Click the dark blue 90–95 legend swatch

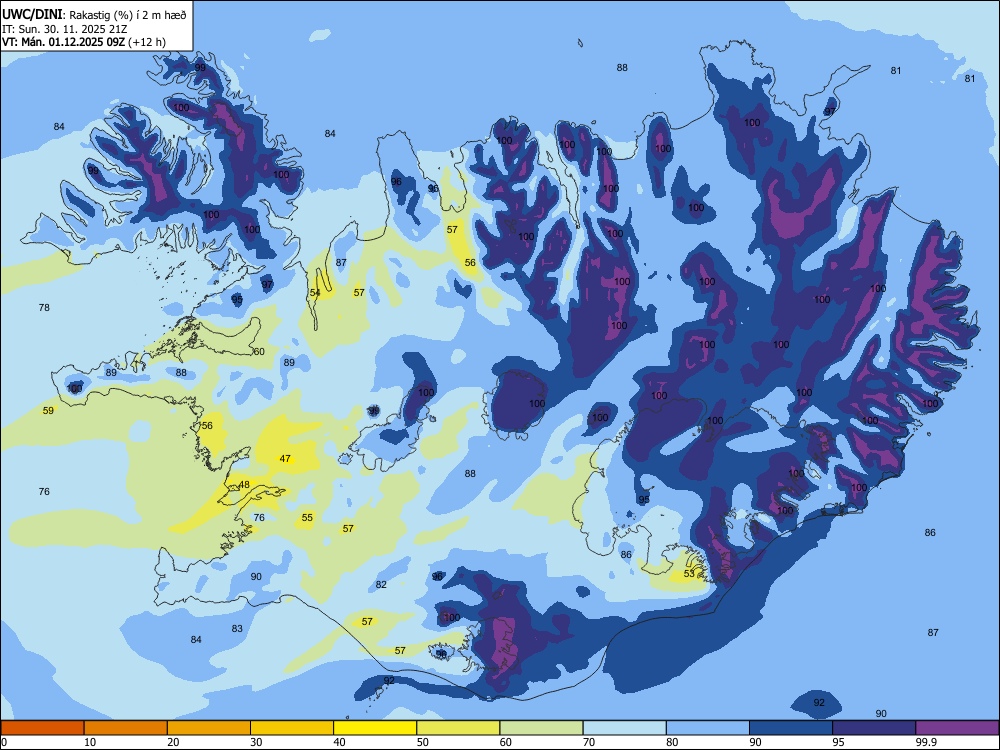(791, 728)
